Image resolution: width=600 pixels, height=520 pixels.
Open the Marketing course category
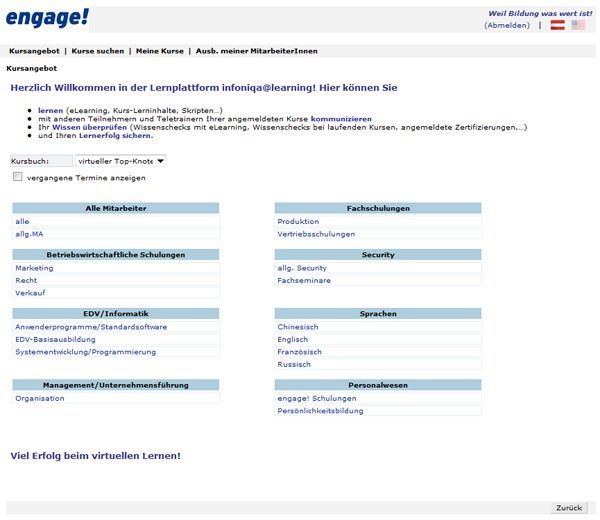tap(34, 268)
